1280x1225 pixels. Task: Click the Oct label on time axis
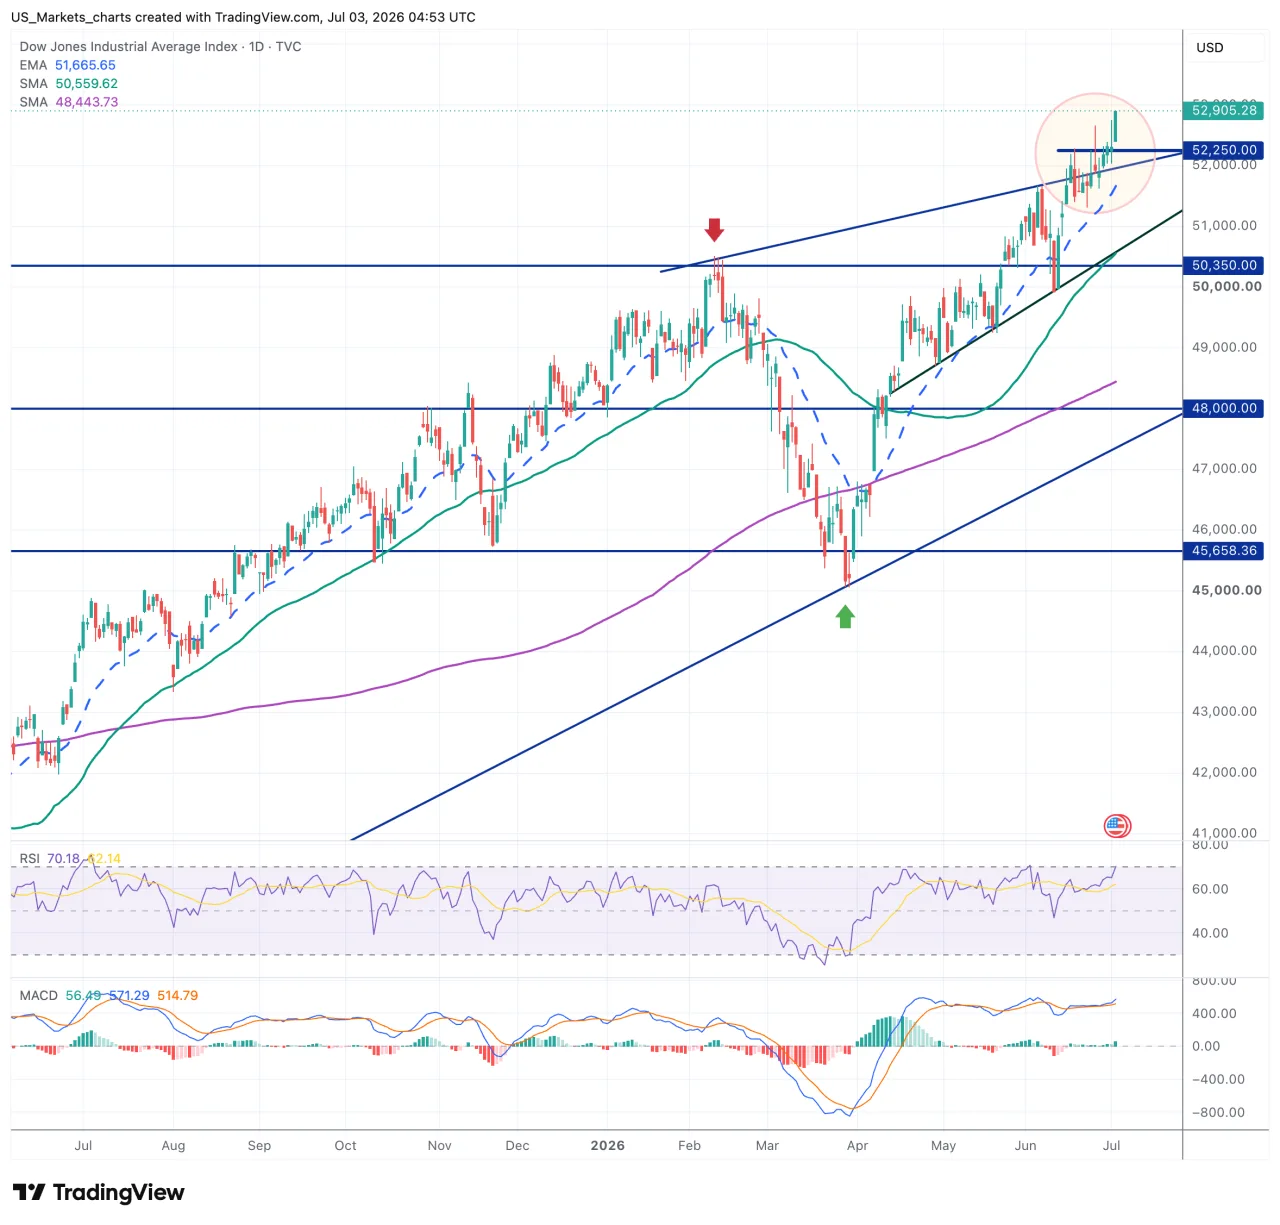pyautogui.click(x=345, y=1145)
